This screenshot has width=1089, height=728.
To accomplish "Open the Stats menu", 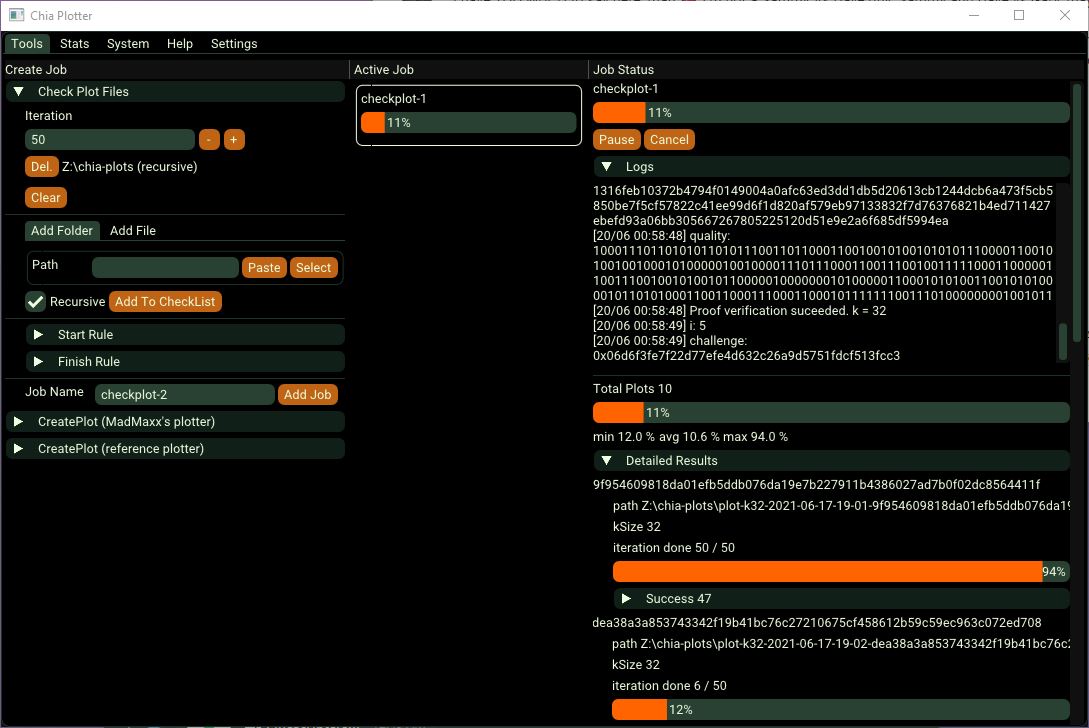I will coord(74,43).
